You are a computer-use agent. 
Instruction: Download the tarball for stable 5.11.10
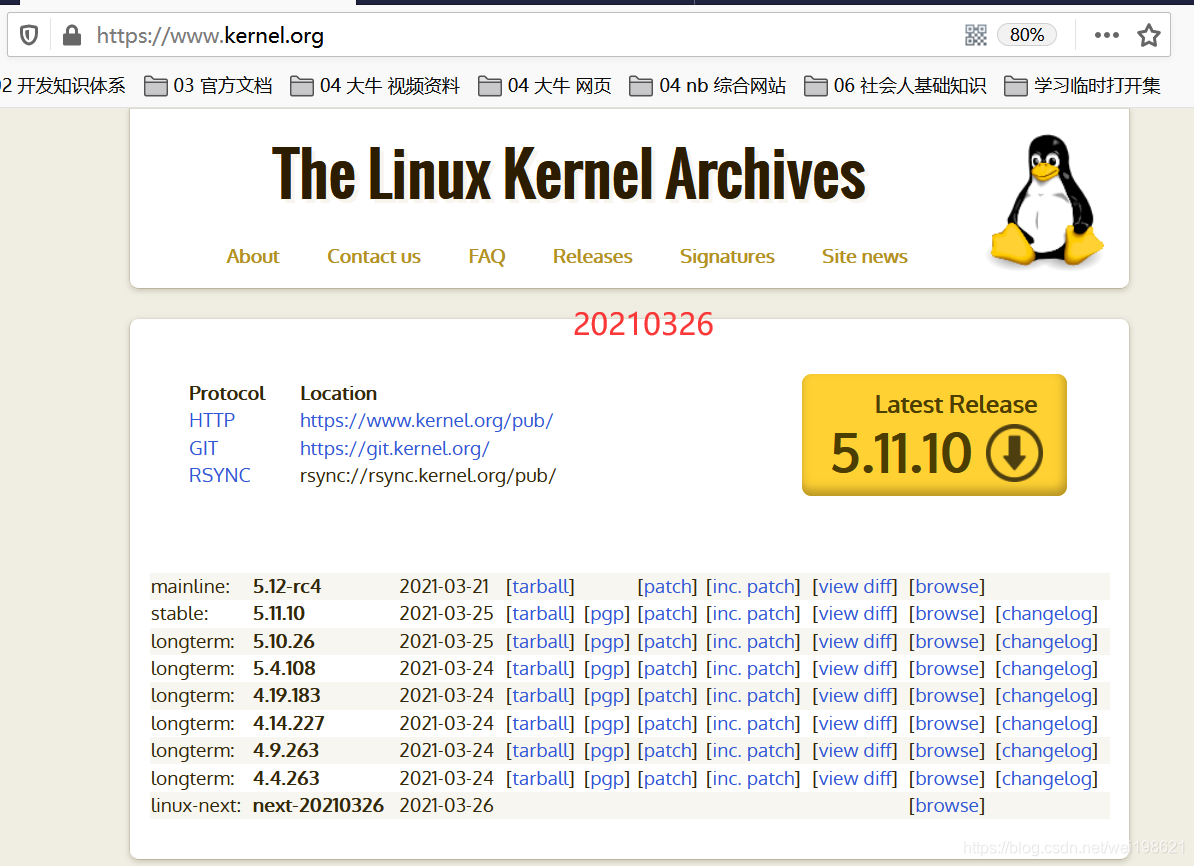click(x=540, y=614)
